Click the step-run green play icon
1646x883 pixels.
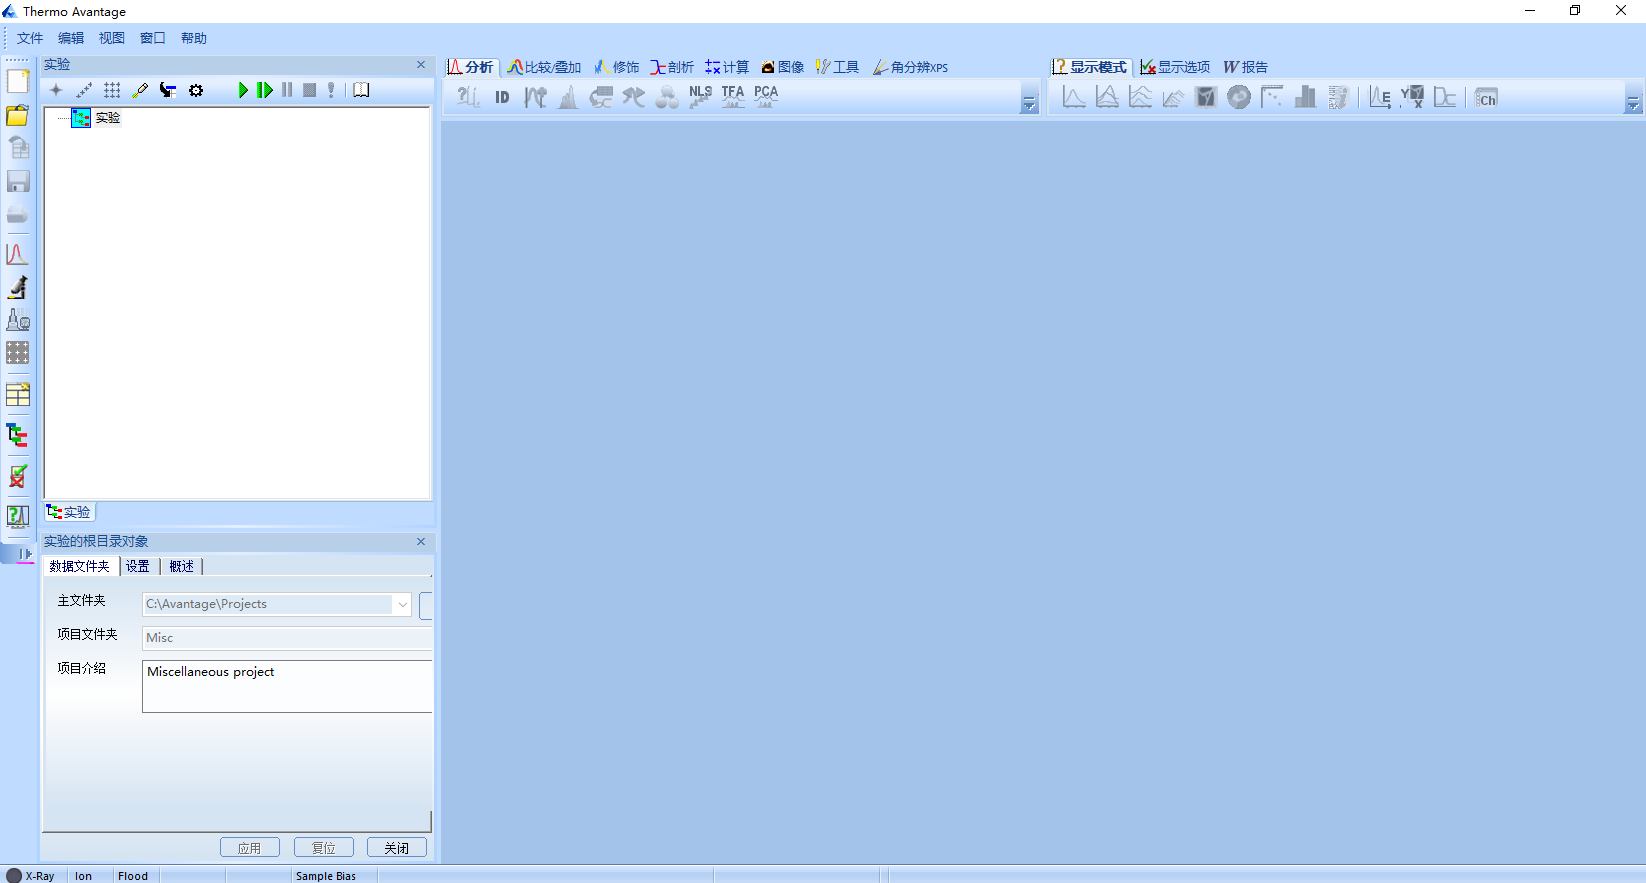point(265,90)
